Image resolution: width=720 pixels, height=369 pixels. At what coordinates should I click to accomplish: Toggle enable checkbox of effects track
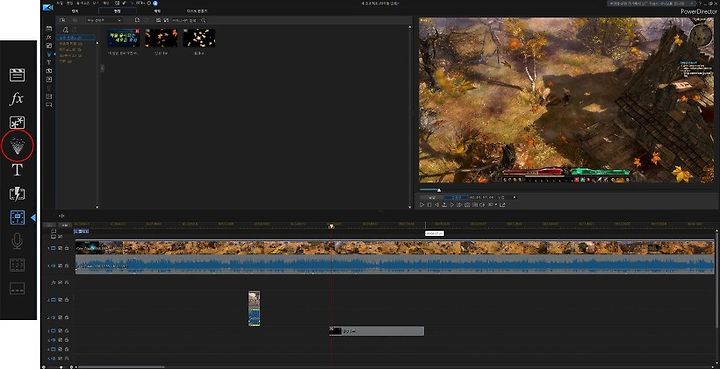point(60,282)
